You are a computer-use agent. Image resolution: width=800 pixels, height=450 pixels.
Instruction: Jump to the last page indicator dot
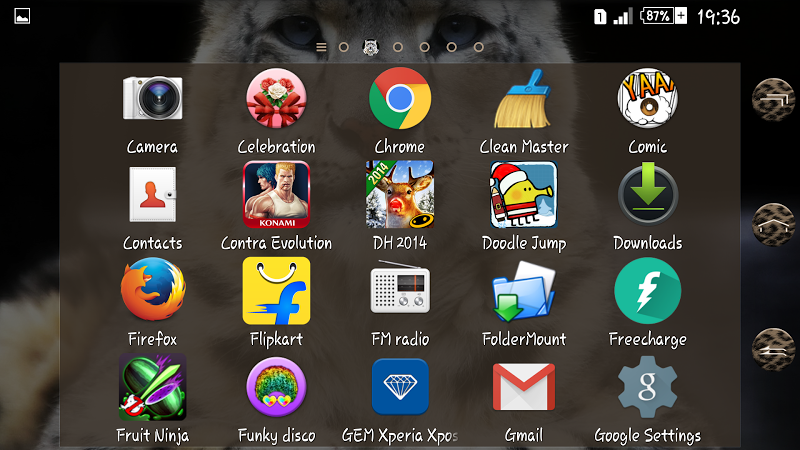[x=479, y=47]
